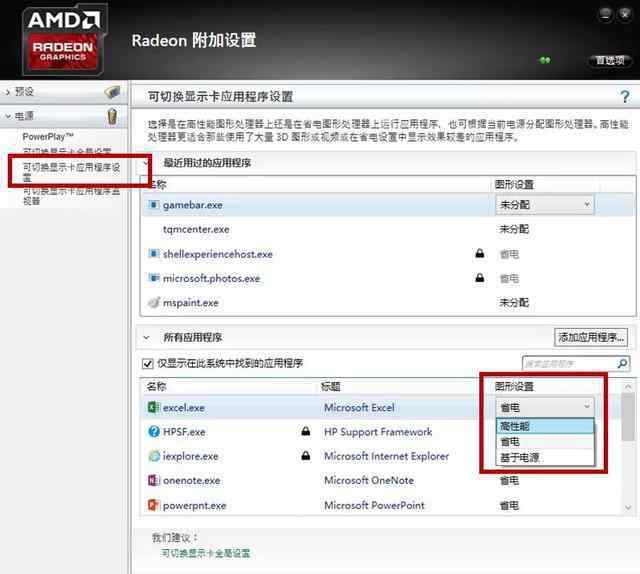Click the 未分配 value for mspaint.exe
Image resolution: width=640 pixels, height=574 pixels.
click(514, 303)
